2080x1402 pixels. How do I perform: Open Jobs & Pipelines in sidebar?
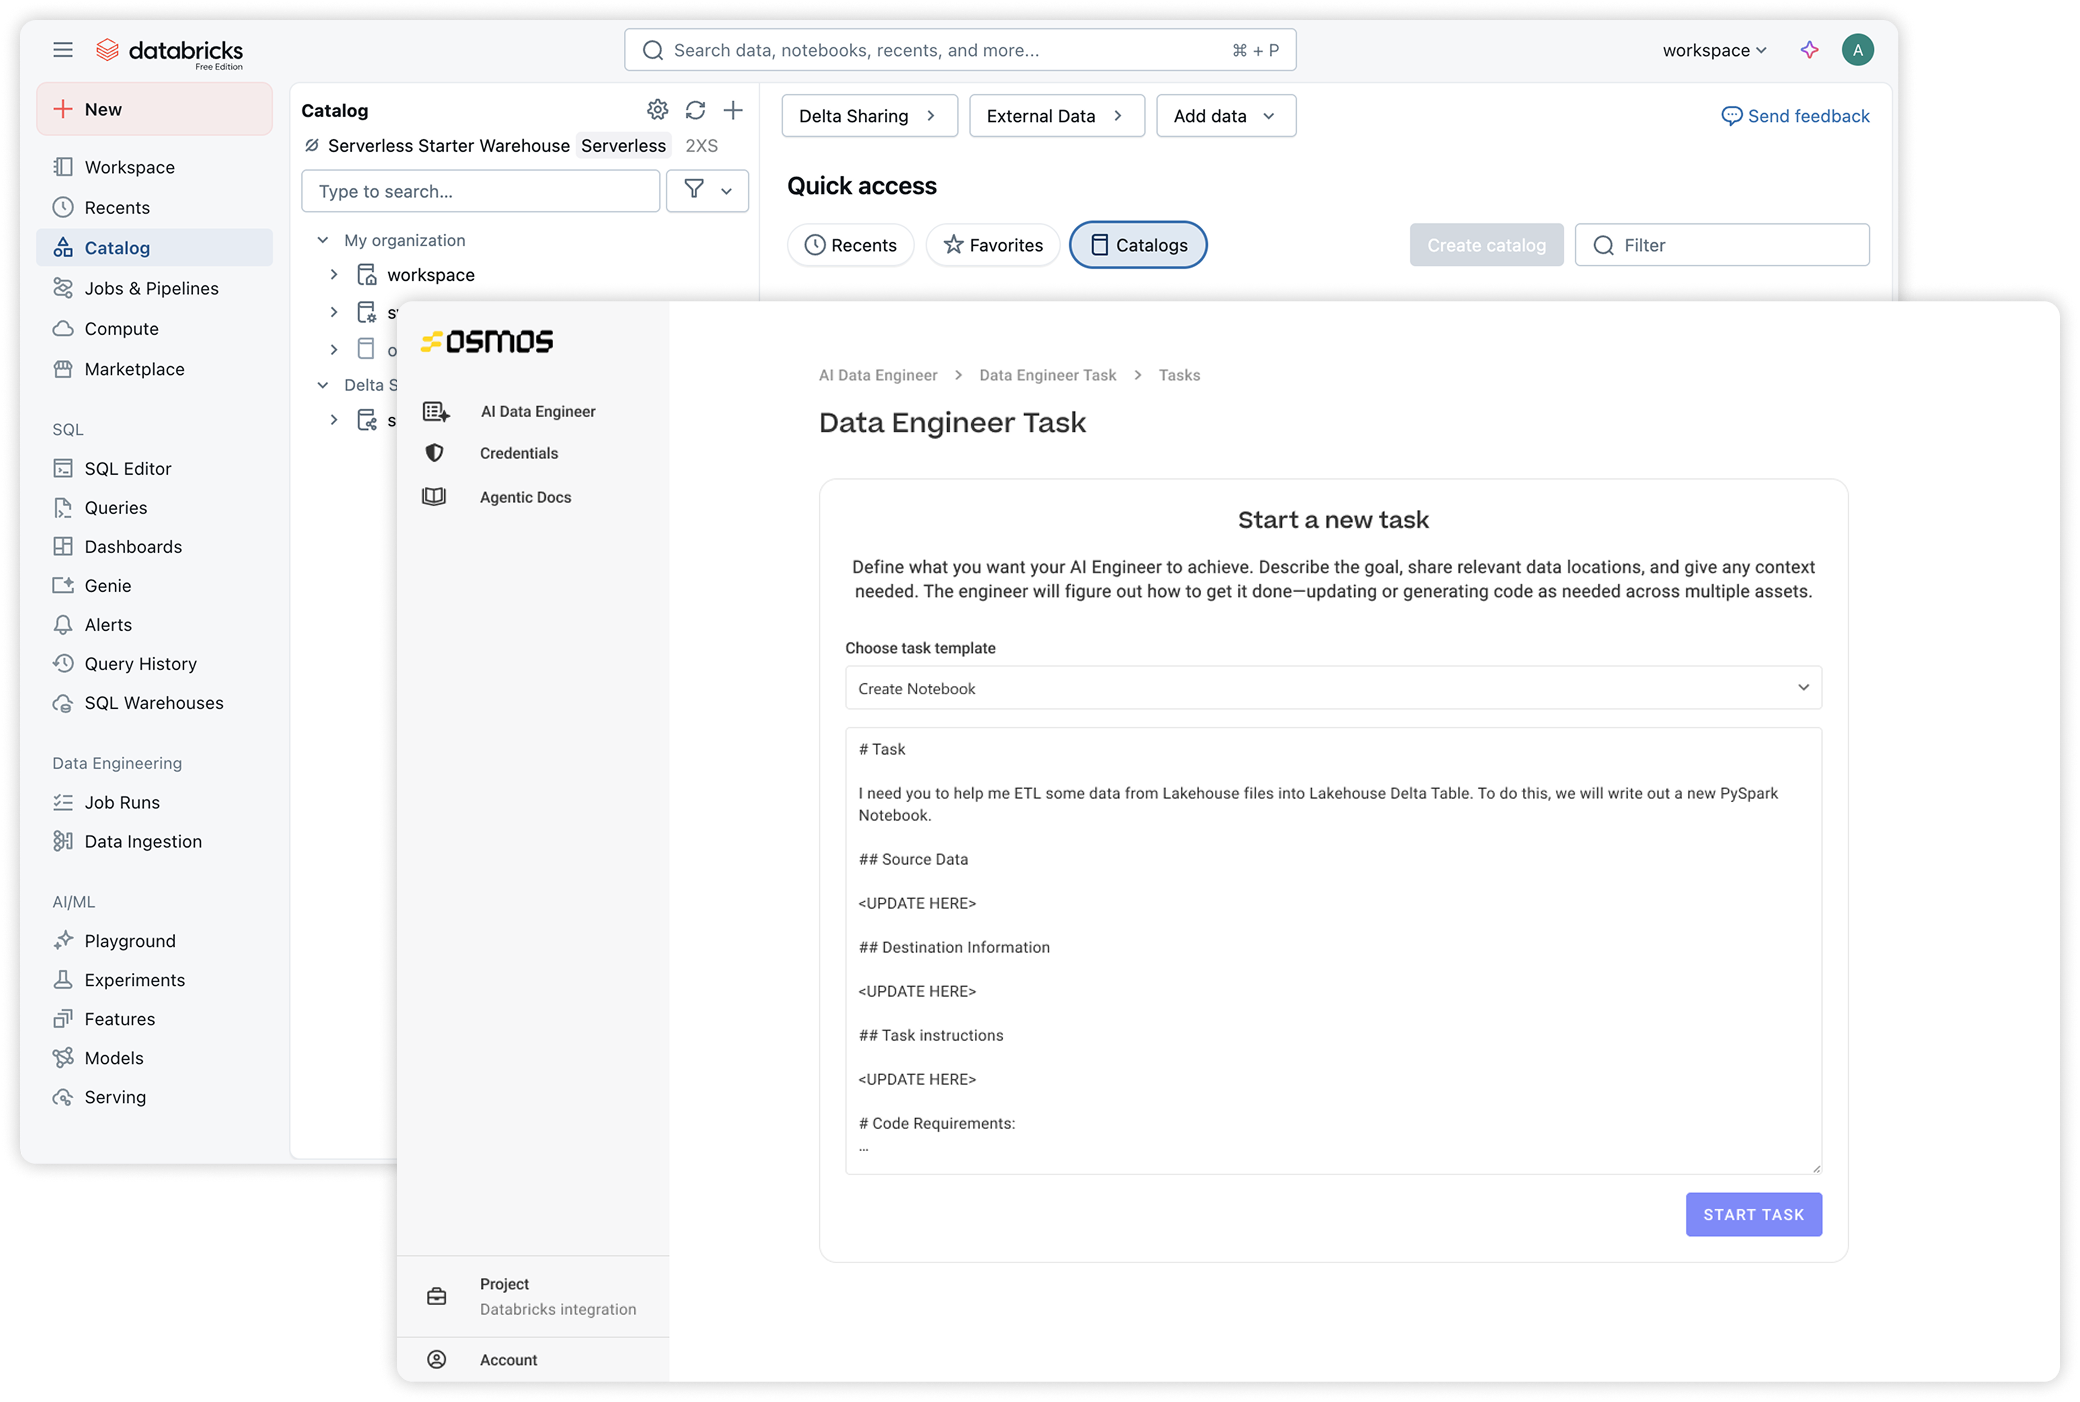coord(154,288)
